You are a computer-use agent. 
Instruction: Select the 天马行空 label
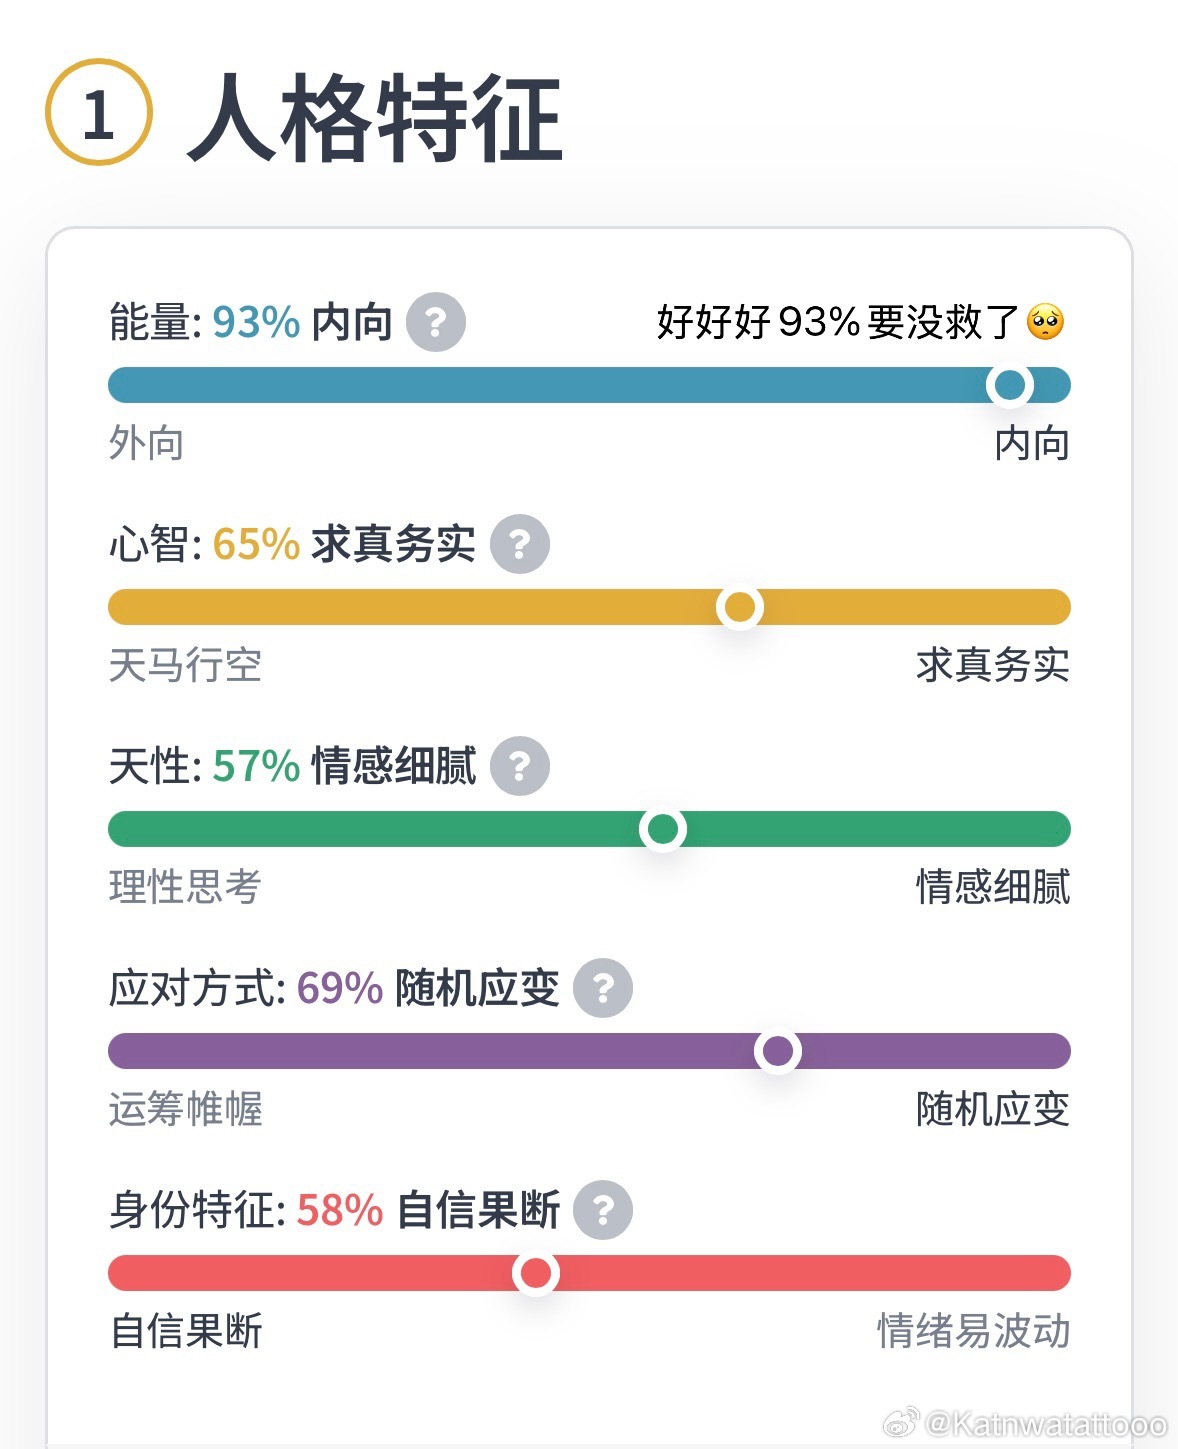[186, 665]
